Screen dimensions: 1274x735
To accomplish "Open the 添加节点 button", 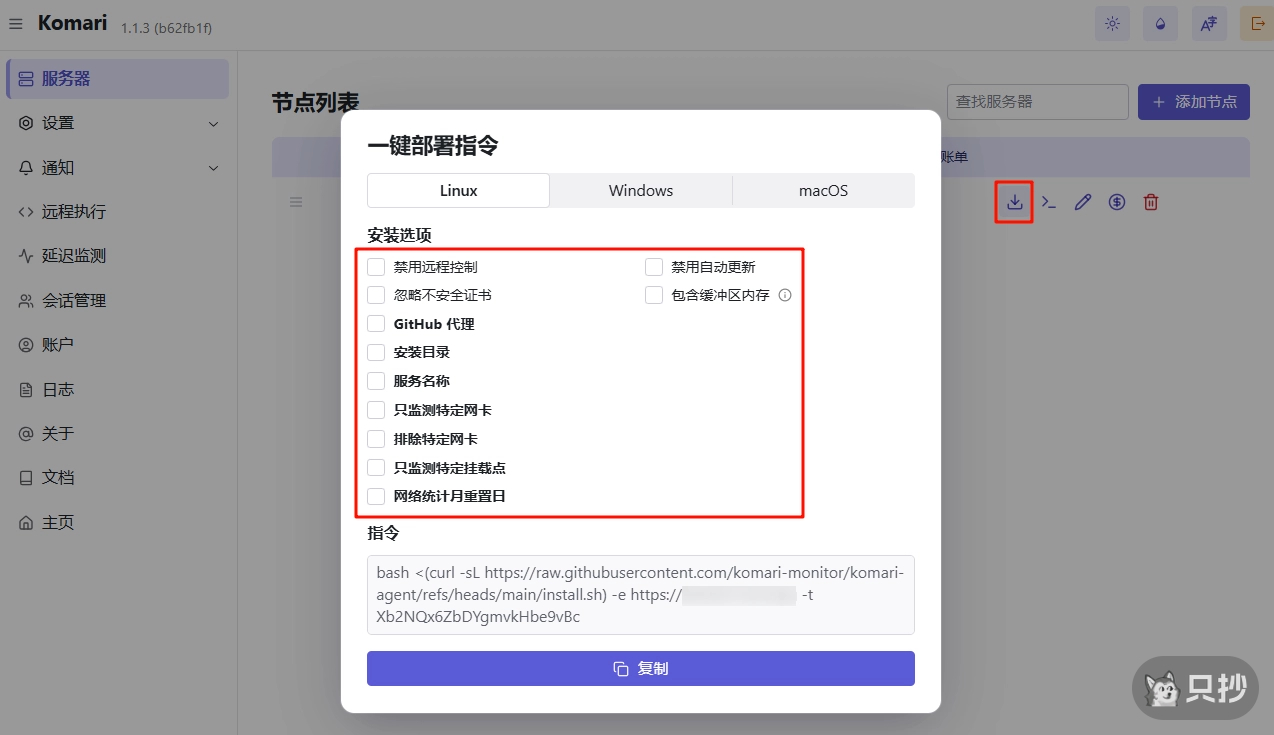I will click(1193, 101).
